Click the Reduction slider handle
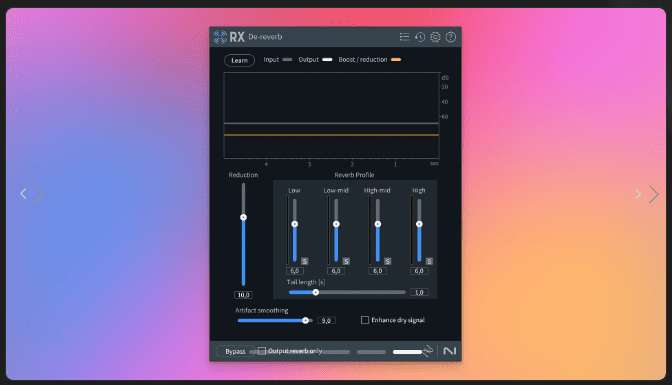This screenshot has width=672, height=385. click(243, 217)
